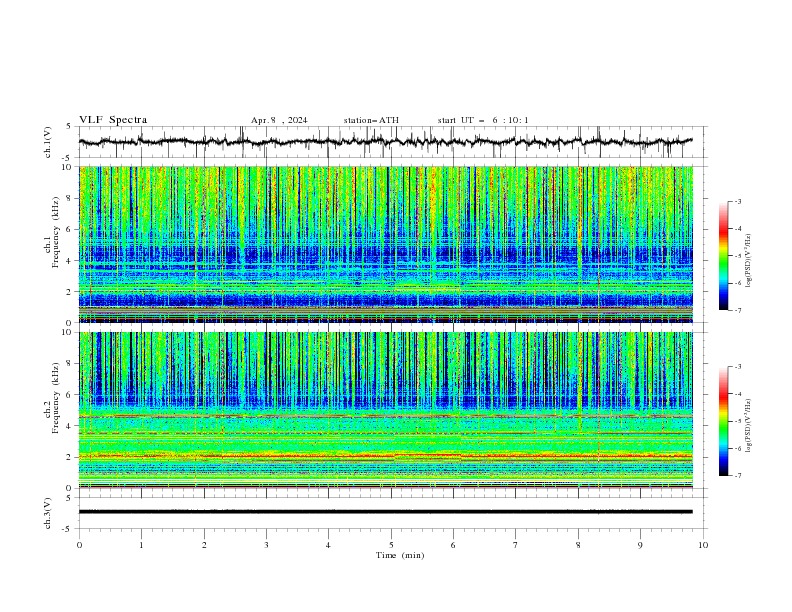The width and height of the screenshot is (792, 612).
Task: Click time axis tick label "4"
Action: click(x=328, y=545)
